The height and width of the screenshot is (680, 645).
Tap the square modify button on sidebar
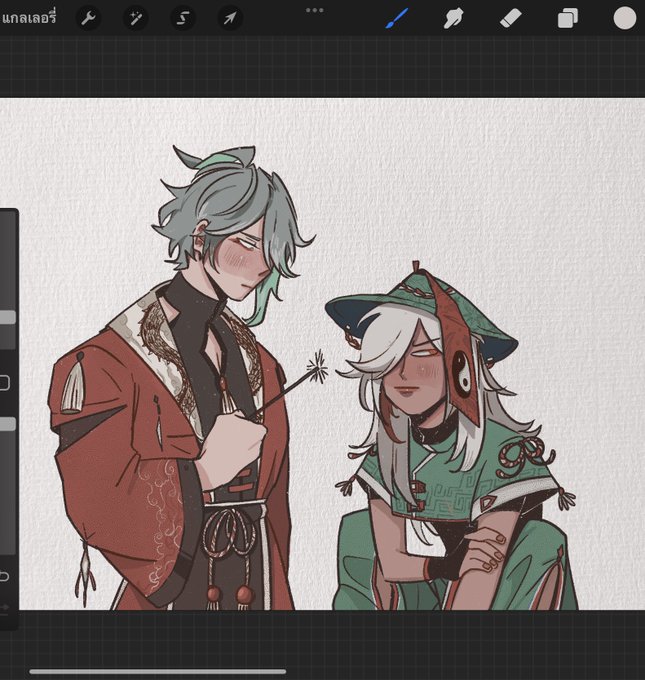pos(4,382)
